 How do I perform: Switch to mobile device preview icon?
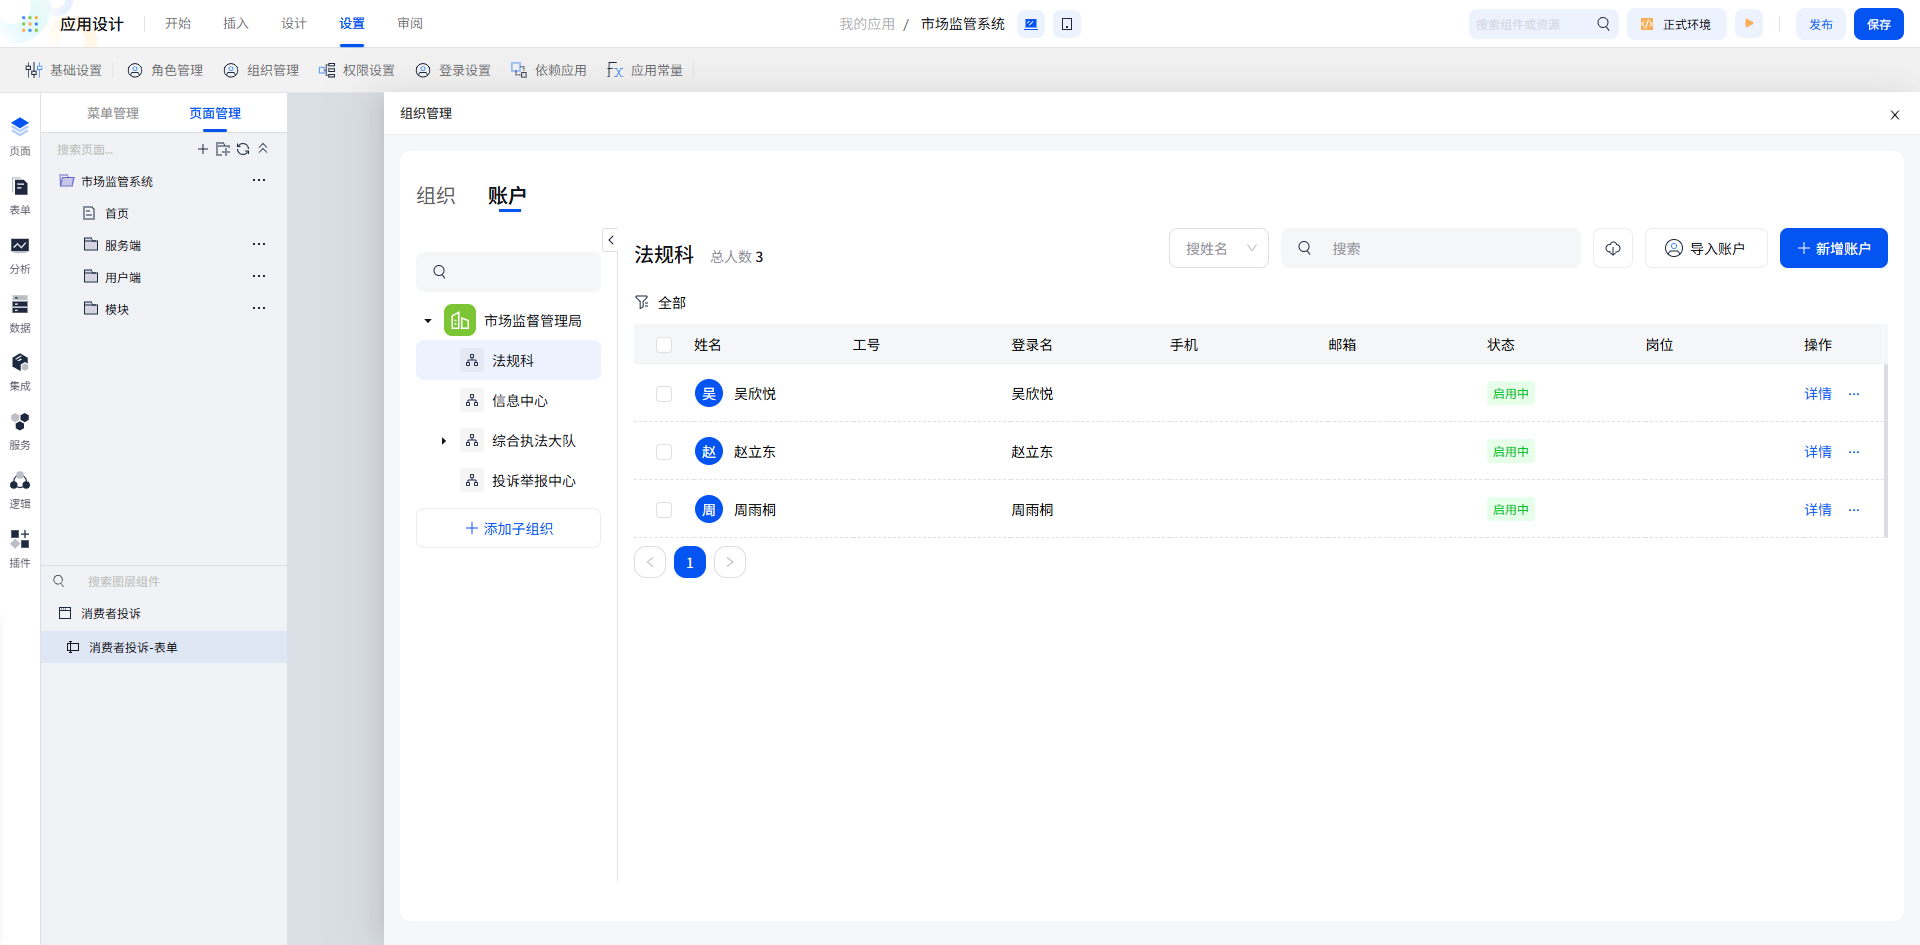coord(1067,24)
